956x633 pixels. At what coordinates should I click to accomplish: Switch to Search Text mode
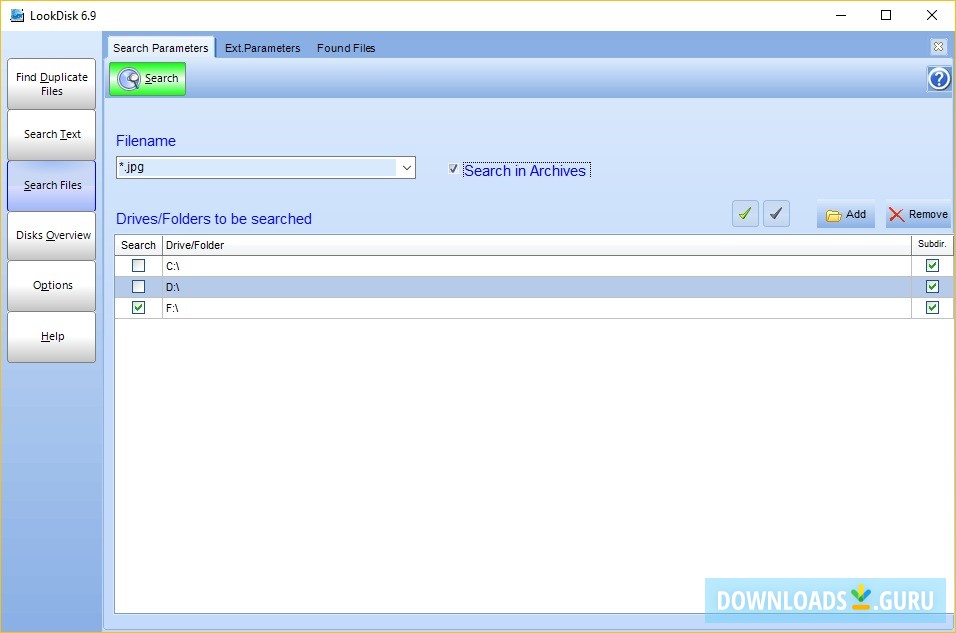(x=51, y=134)
